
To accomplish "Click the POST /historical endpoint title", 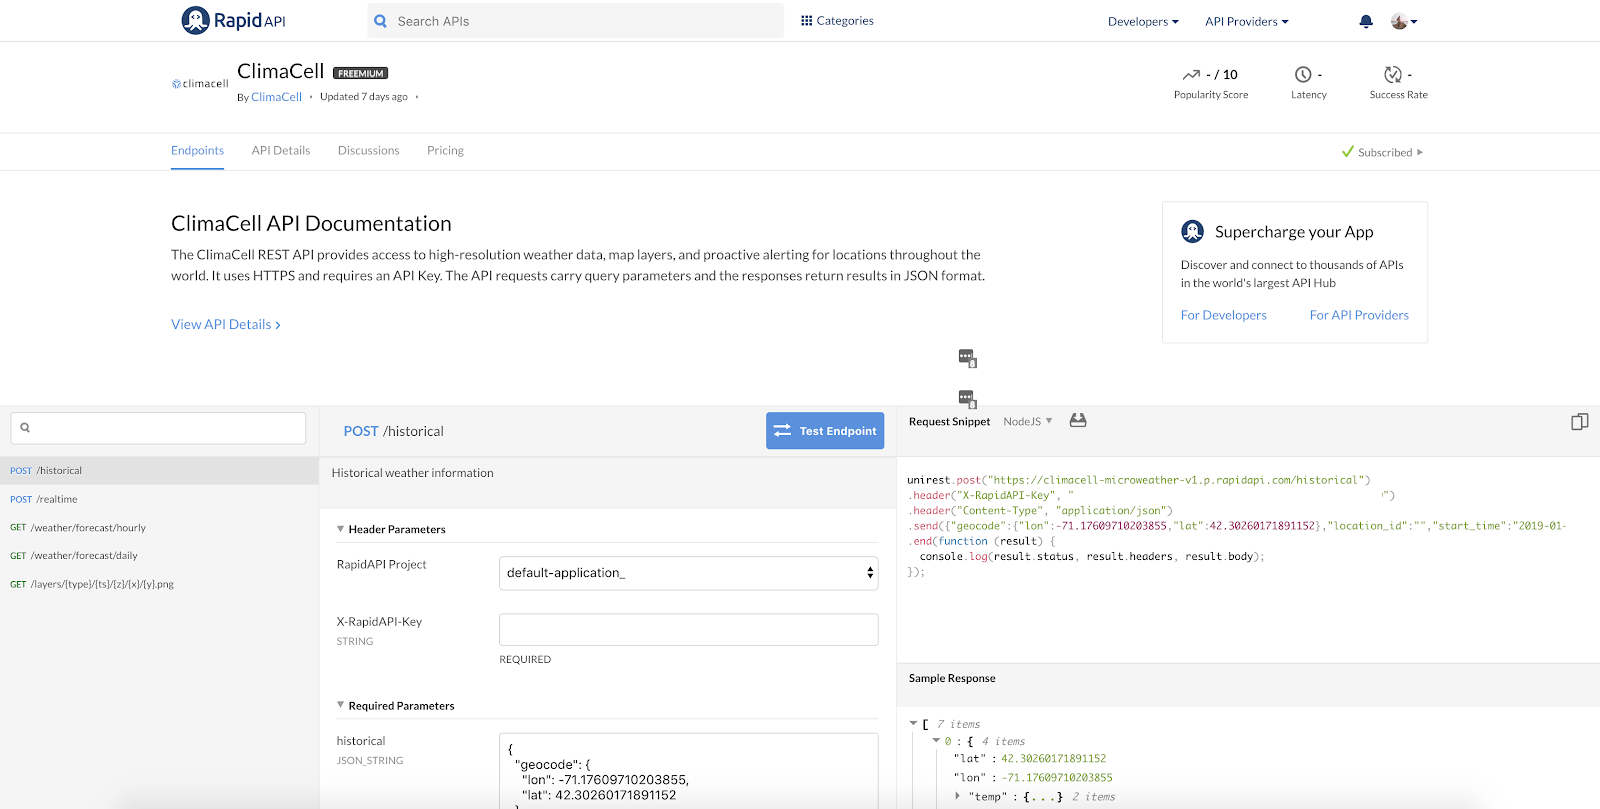I will (x=393, y=432).
